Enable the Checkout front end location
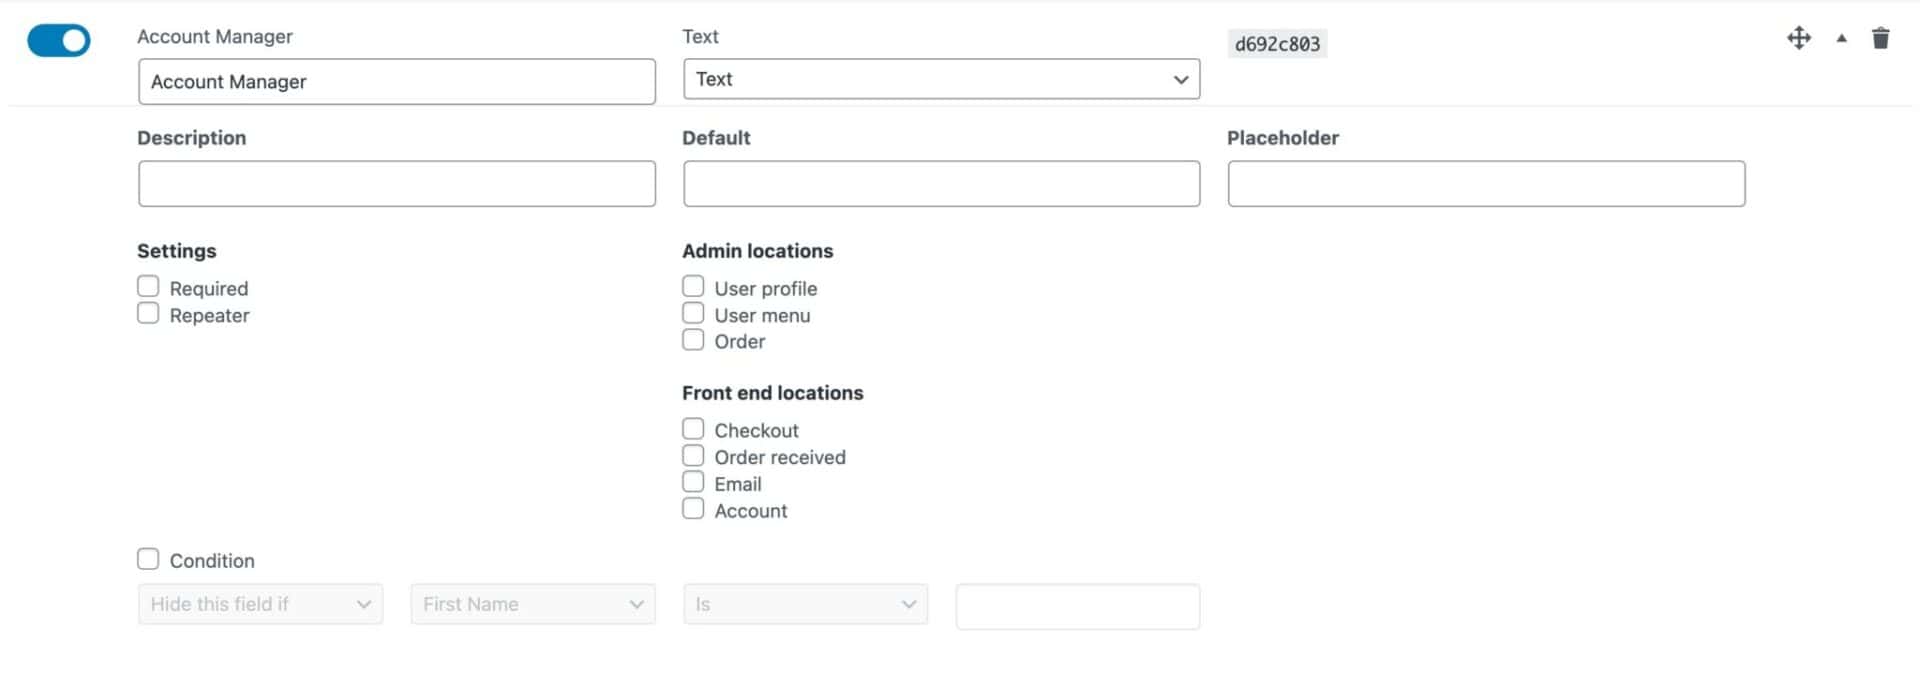Viewport: 1920px width, 687px height. (x=693, y=429)
